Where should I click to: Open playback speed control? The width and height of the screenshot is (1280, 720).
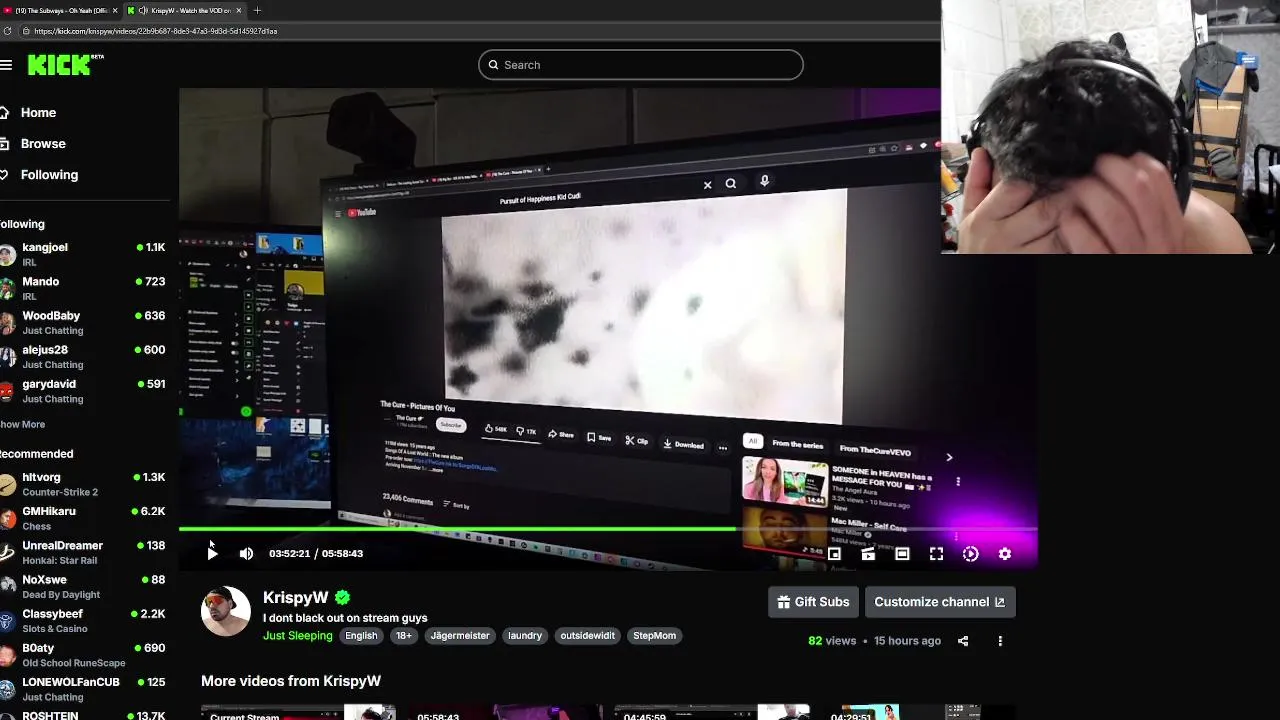tap(970, 553)
